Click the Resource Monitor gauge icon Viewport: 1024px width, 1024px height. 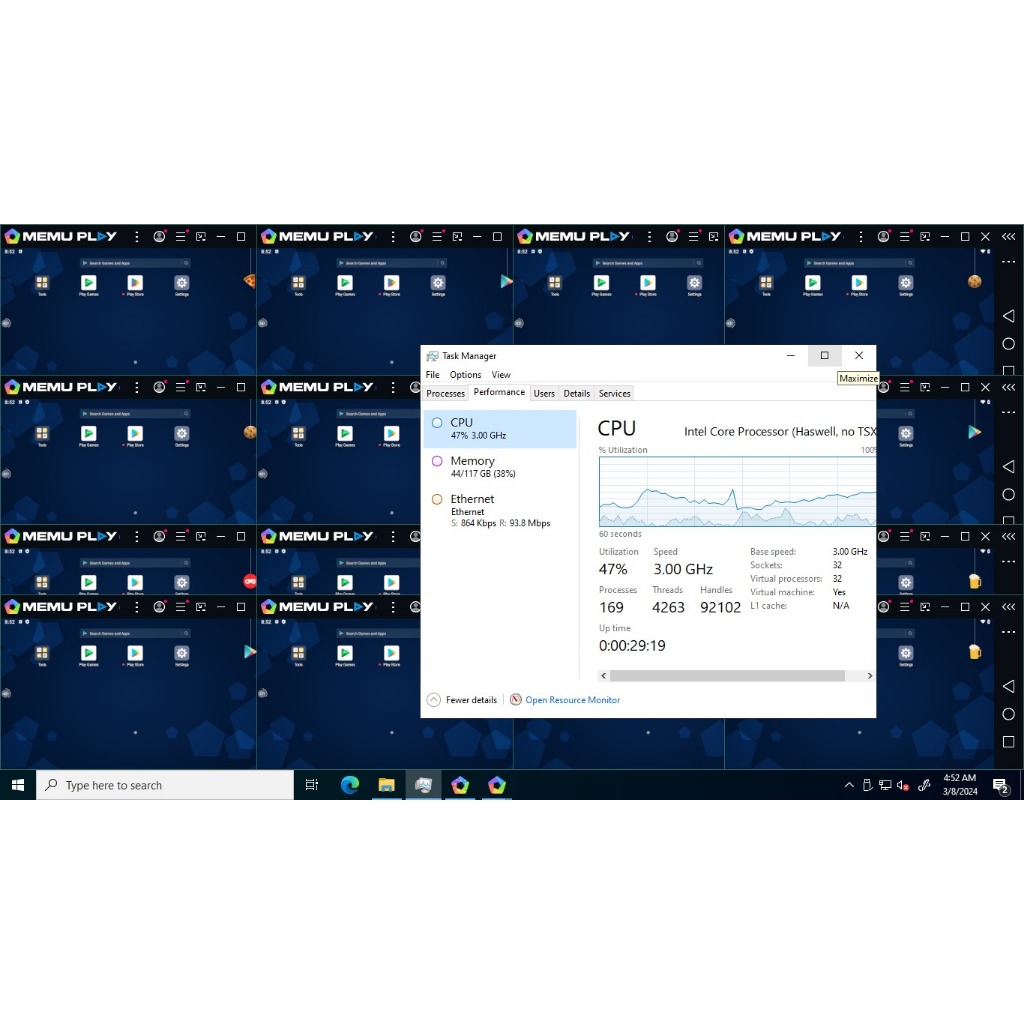coord(515,699)
